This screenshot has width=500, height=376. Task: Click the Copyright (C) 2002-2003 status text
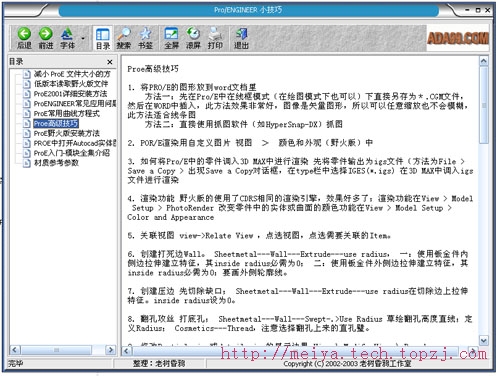(347, 364)
